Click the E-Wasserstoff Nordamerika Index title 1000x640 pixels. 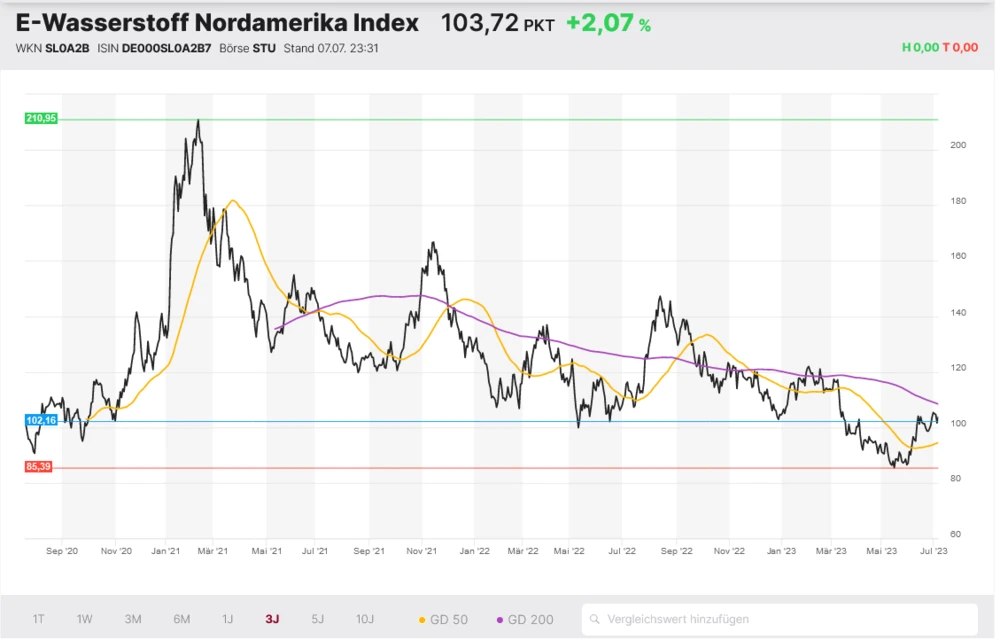click(217, 24)
